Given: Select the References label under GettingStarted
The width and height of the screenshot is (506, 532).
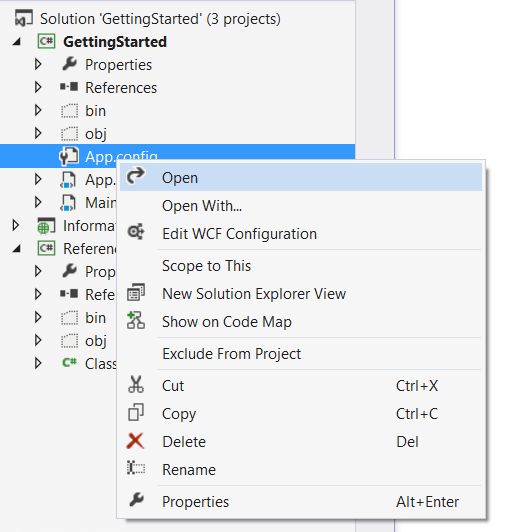Looking at the screenshot, I should coord(121,88).
